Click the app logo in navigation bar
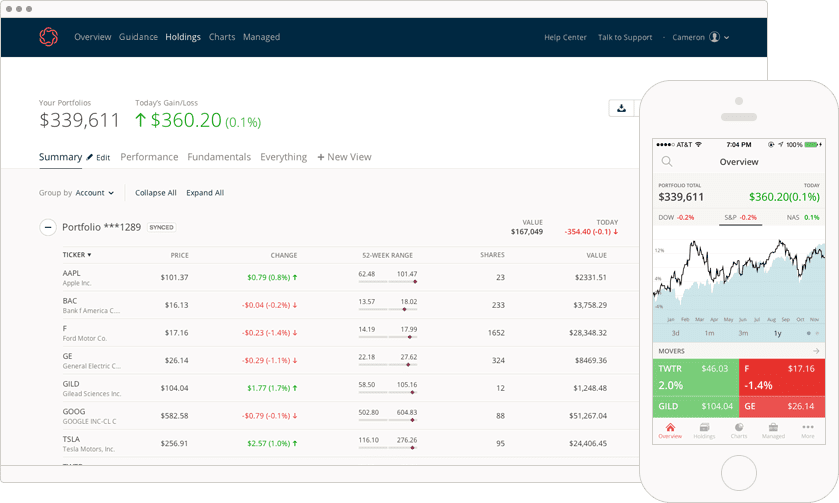Image resolution: width=839 pixels, height=503 pixels. point(48,37)
